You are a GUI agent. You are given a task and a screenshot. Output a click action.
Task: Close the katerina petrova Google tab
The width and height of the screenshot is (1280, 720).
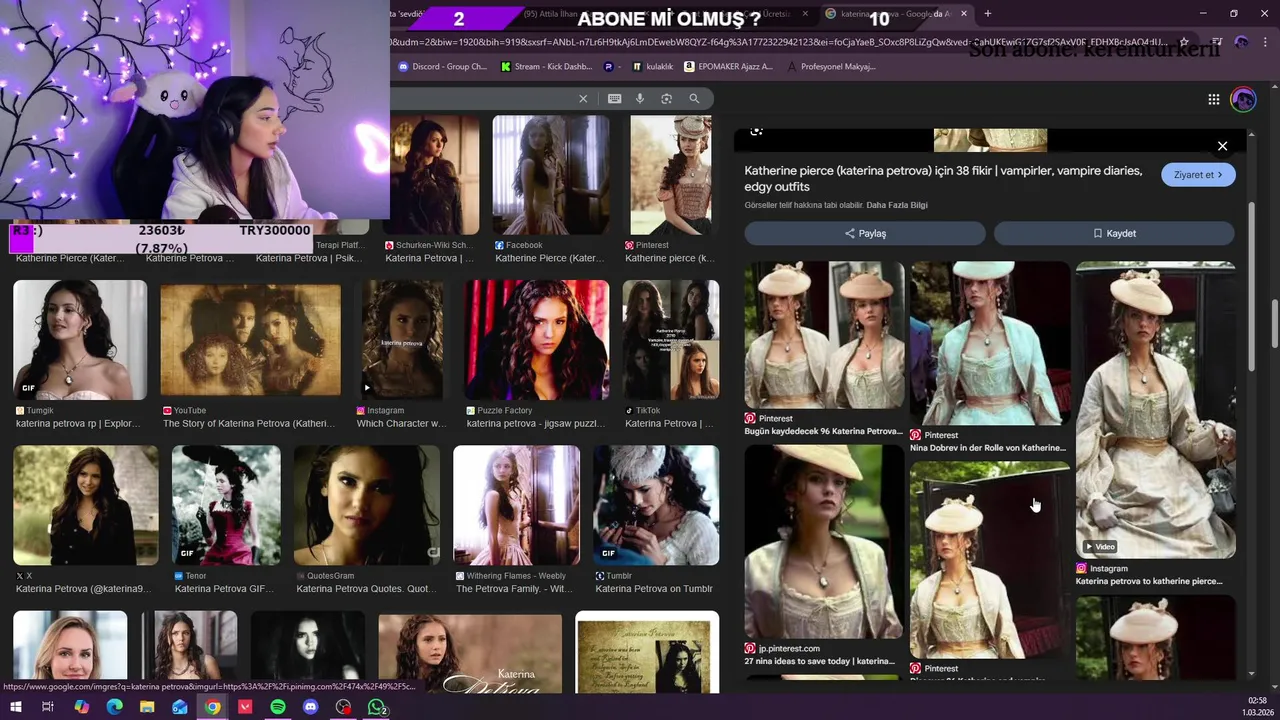(x=962, y=14)
